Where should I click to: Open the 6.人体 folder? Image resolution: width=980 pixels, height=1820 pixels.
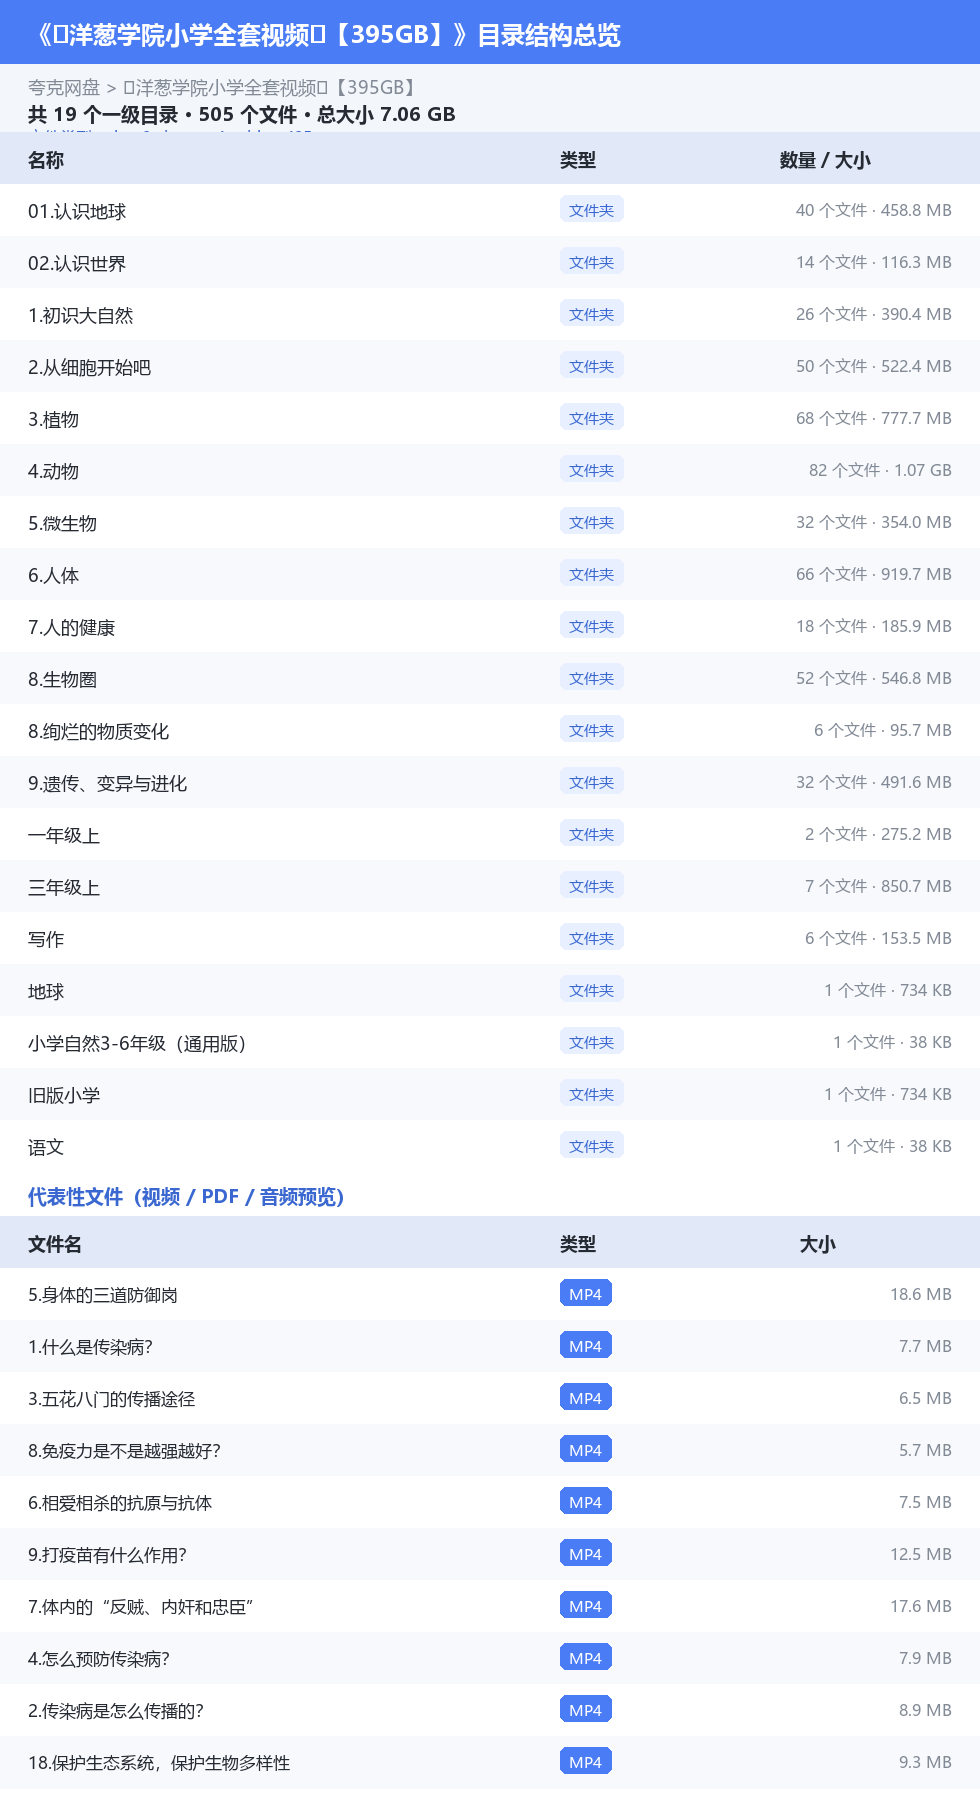[53, 575]
